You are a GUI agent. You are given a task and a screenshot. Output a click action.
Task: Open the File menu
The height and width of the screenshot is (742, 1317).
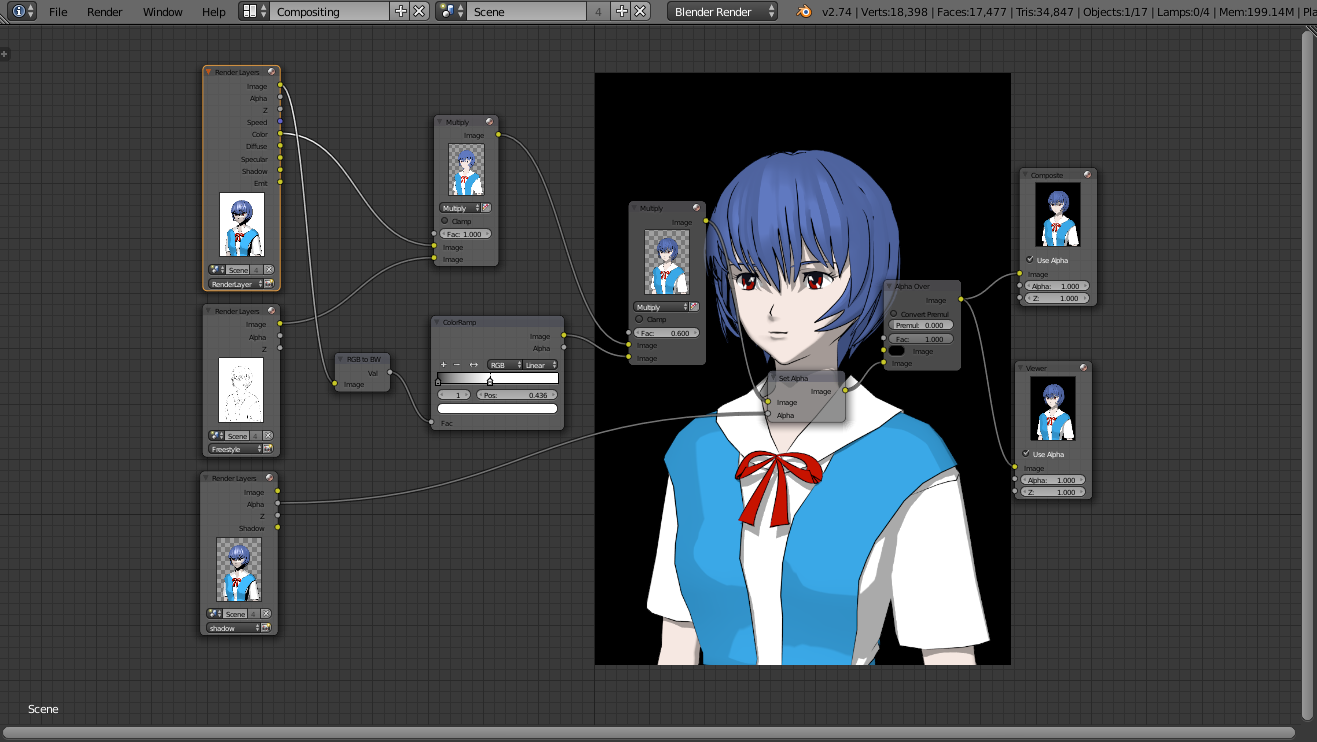[x=58, y=12]
